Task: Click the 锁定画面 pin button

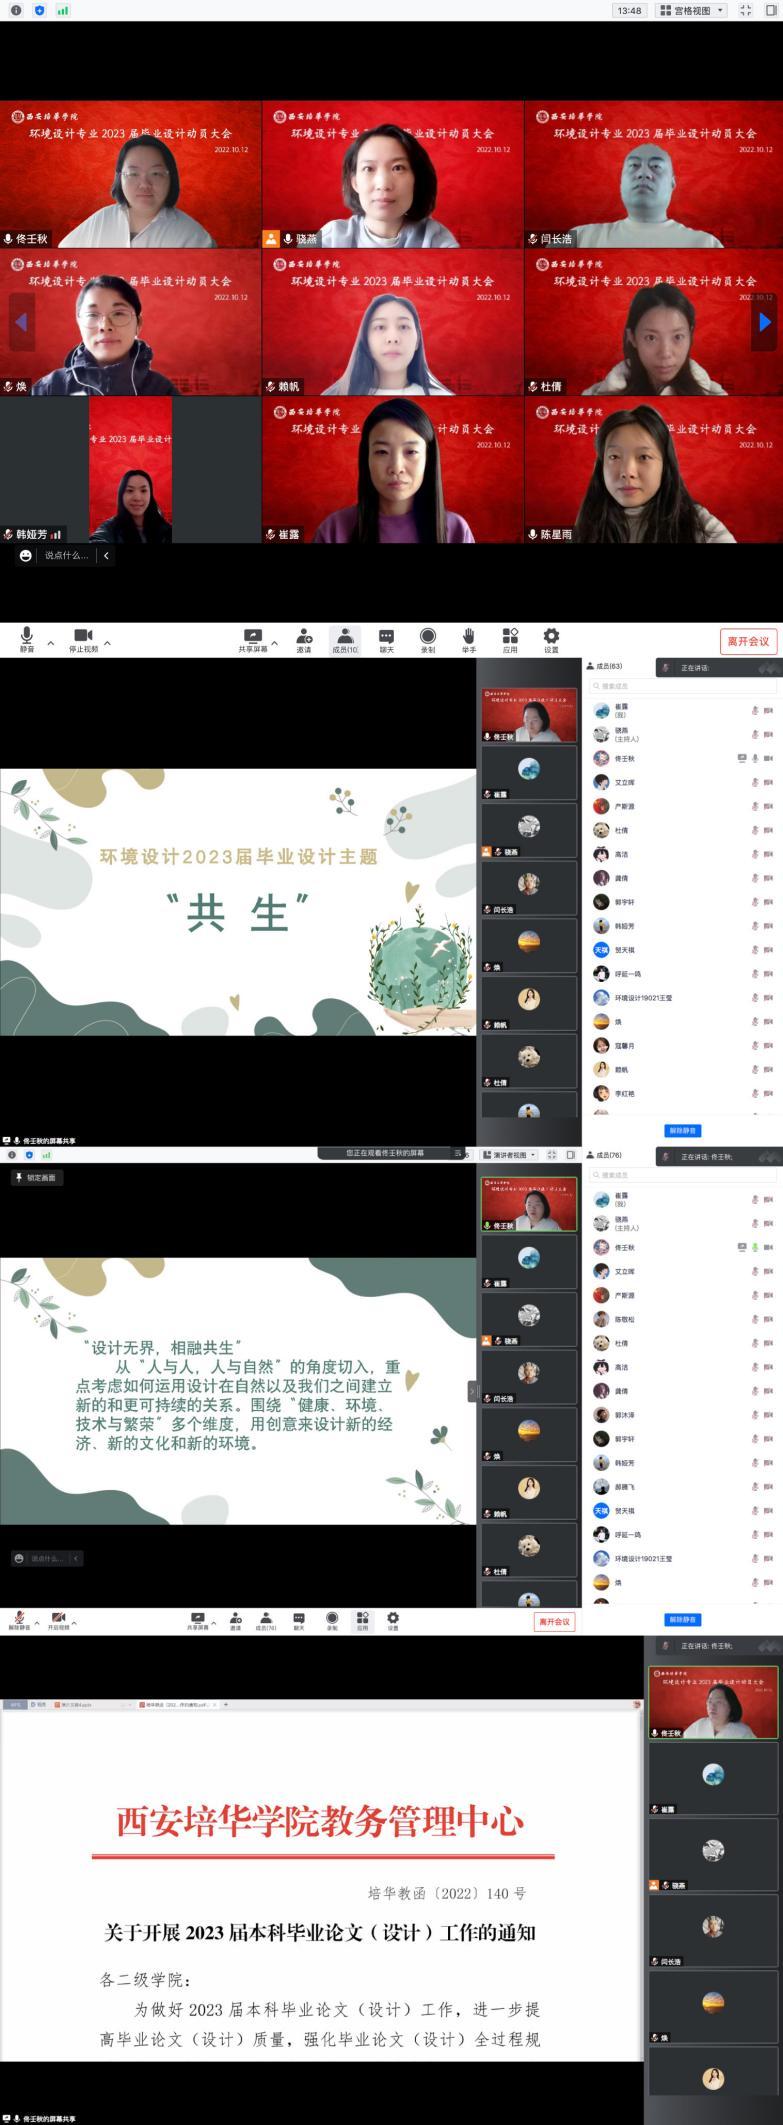Action: pyautogui.click(x=37, y=1178)
